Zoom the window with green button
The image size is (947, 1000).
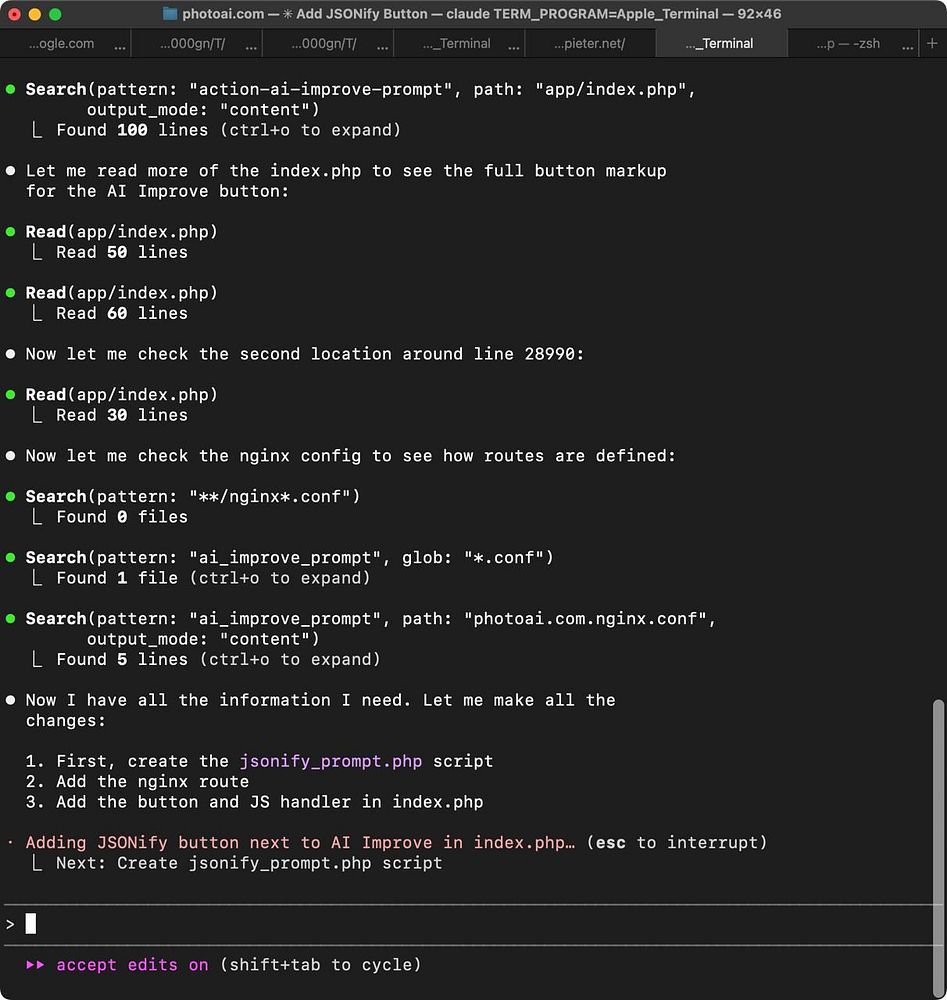coord(55,14)
